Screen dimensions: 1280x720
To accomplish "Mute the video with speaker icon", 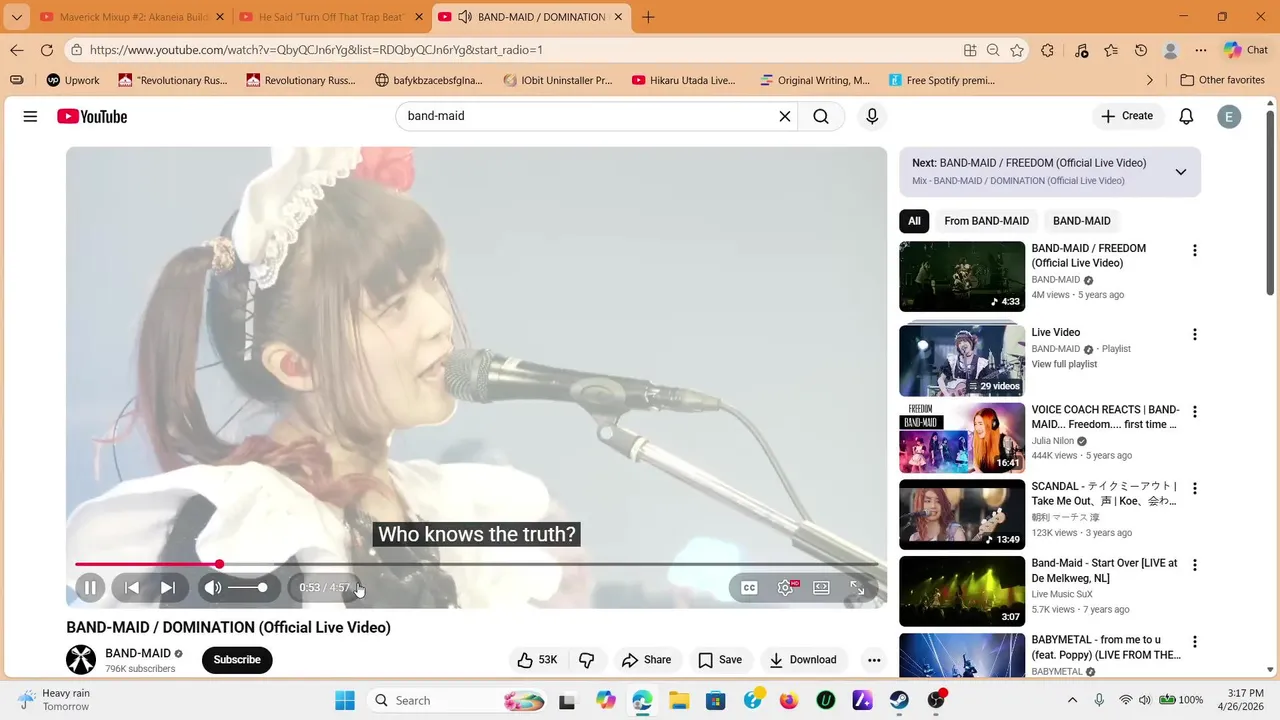I will pyautogui.click(x=213, y=588).
